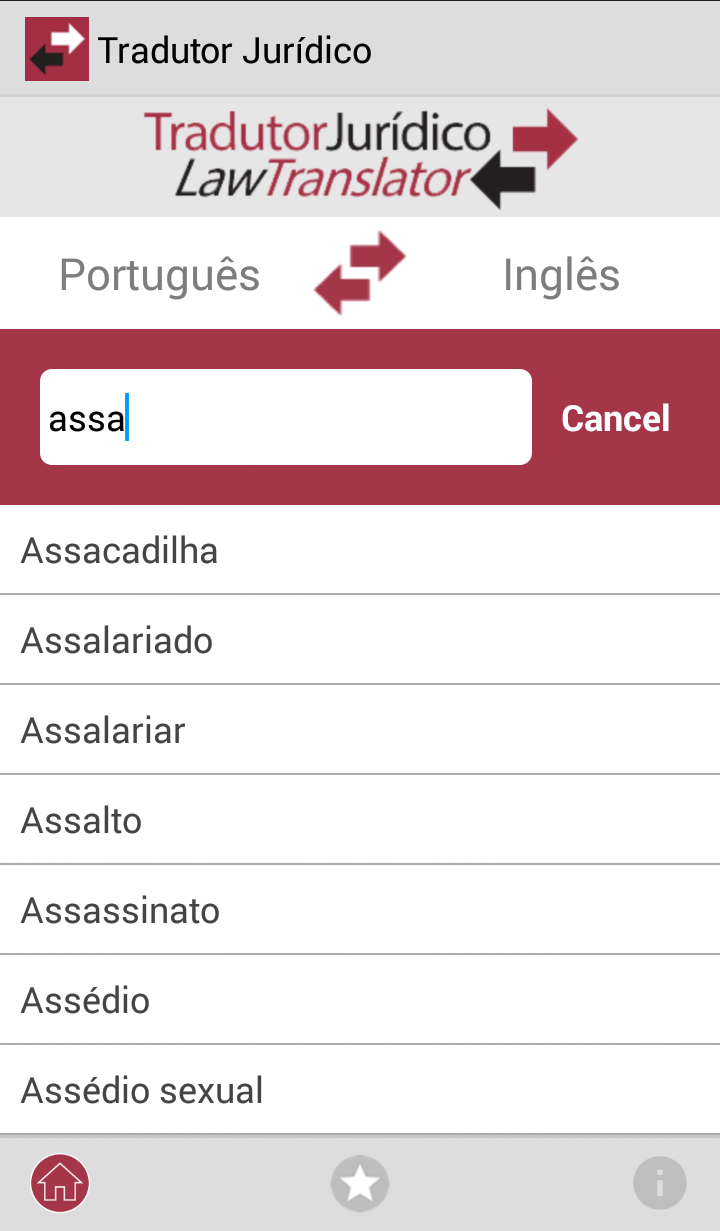720x1231 pixels.
Task: Open the Assalariado entry
Action: tap(360, 640)
